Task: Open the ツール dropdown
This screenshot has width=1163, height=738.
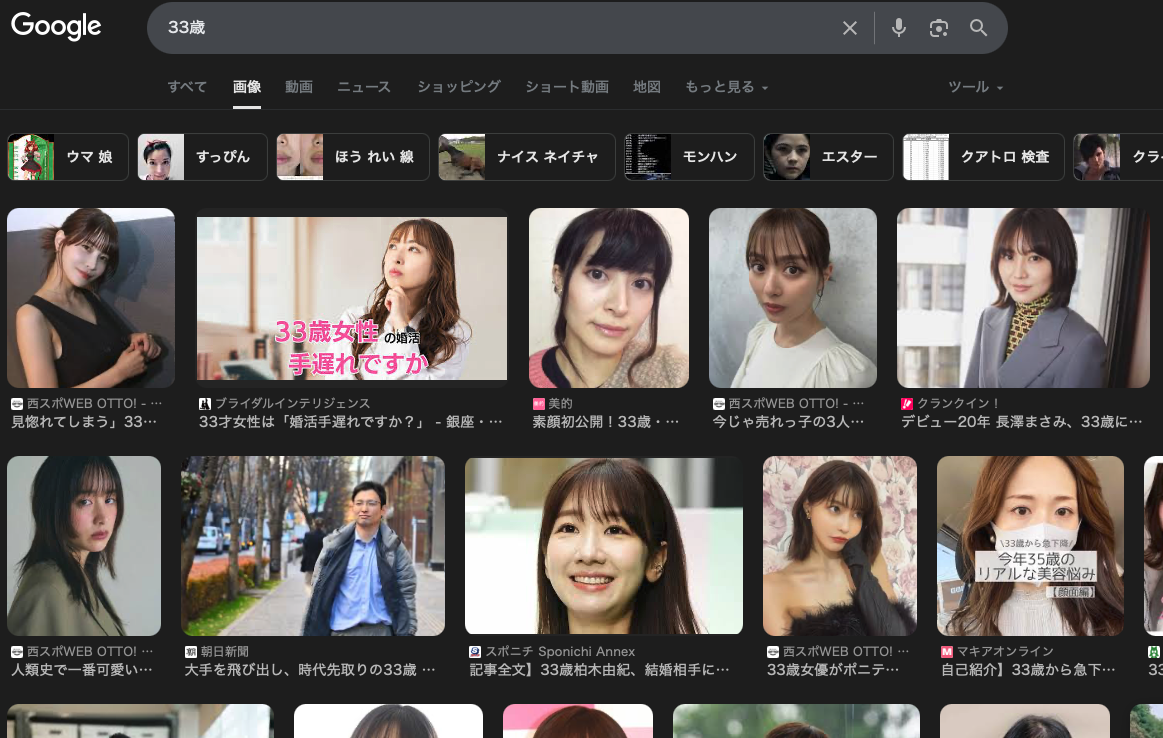Action: [975, 87]
